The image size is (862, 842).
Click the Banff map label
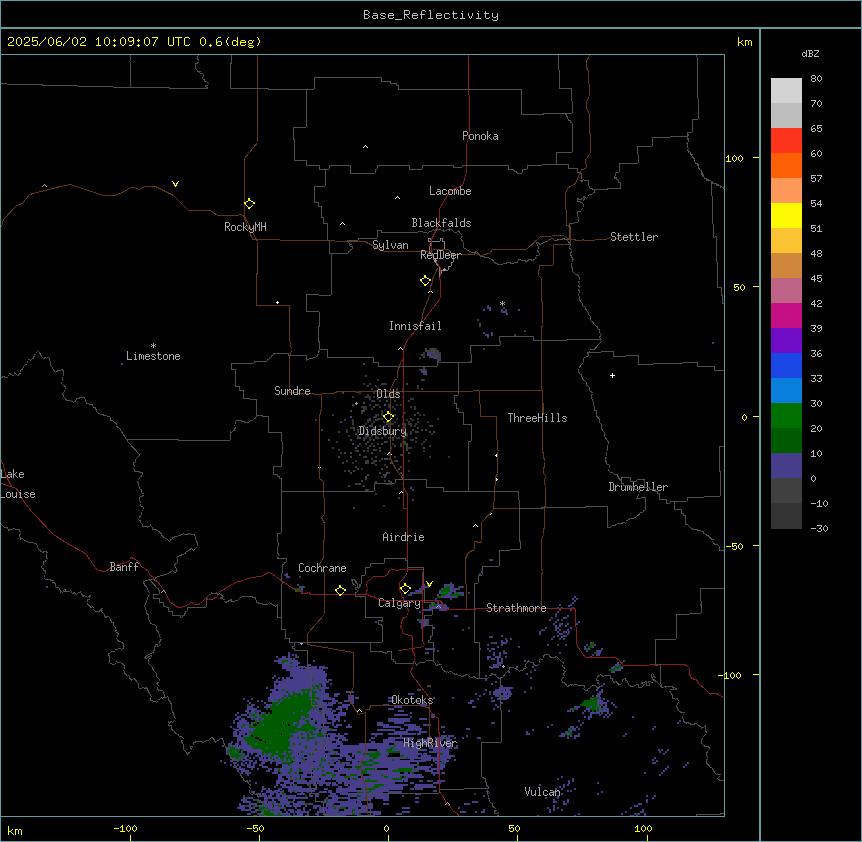(x=124, y=567)
